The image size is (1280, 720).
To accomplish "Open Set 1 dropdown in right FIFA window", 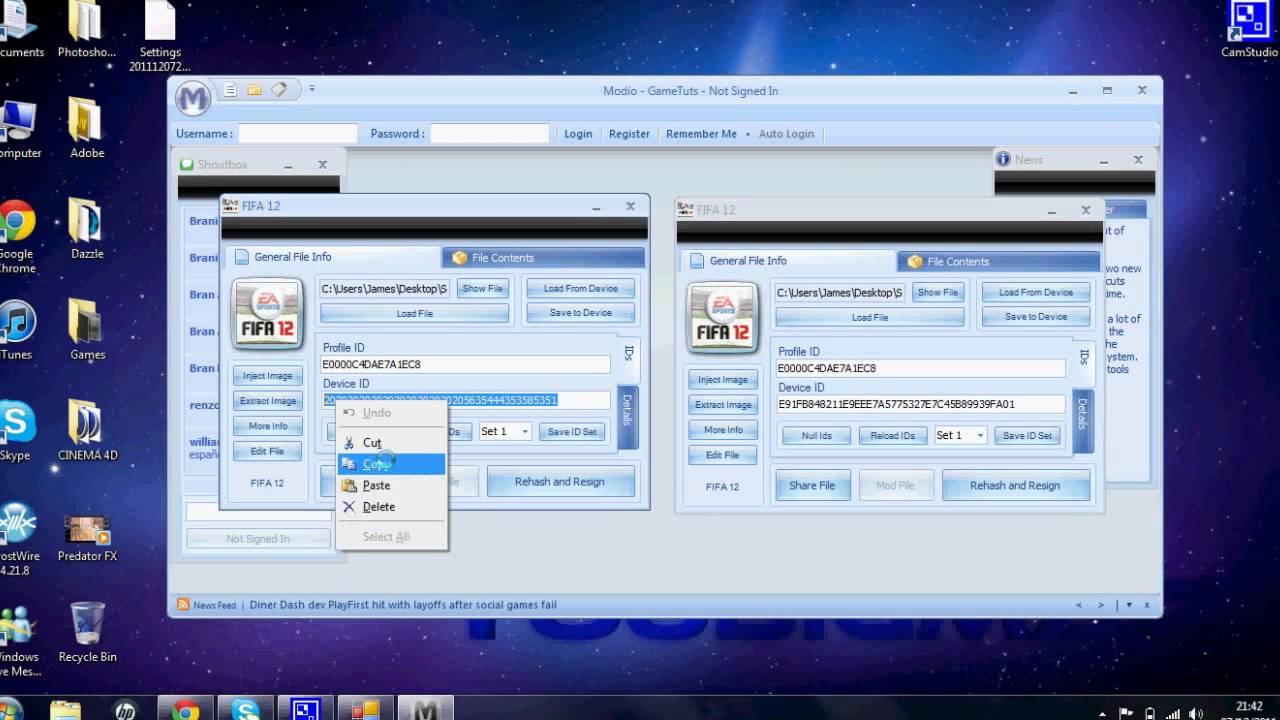I will pyautogui.click(x=960, y=436).
